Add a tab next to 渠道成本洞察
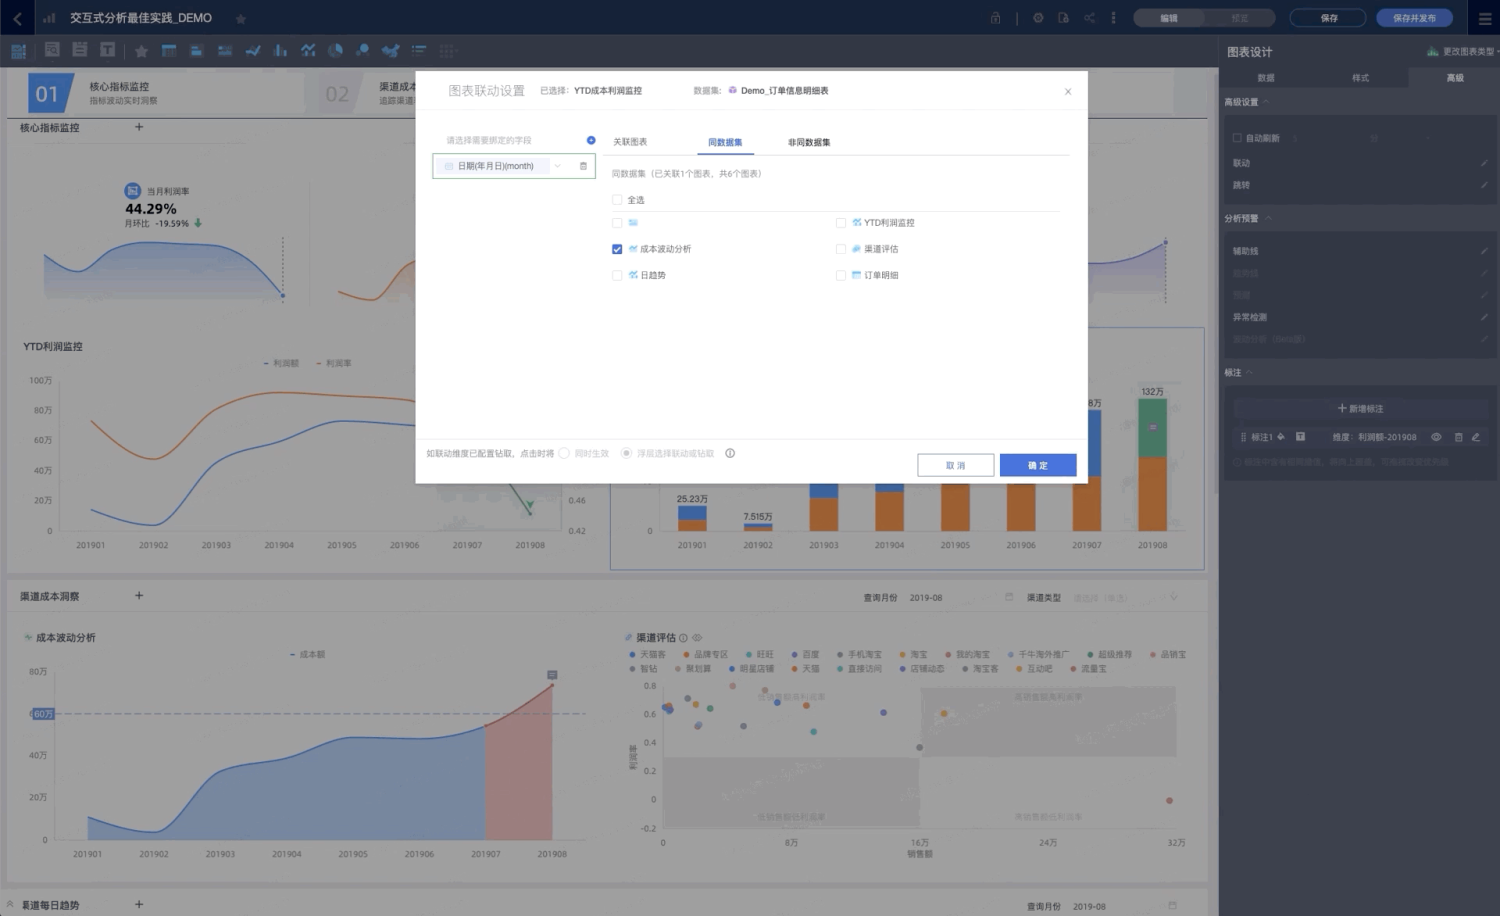The image size is (1500, 916). coord(139,595)
